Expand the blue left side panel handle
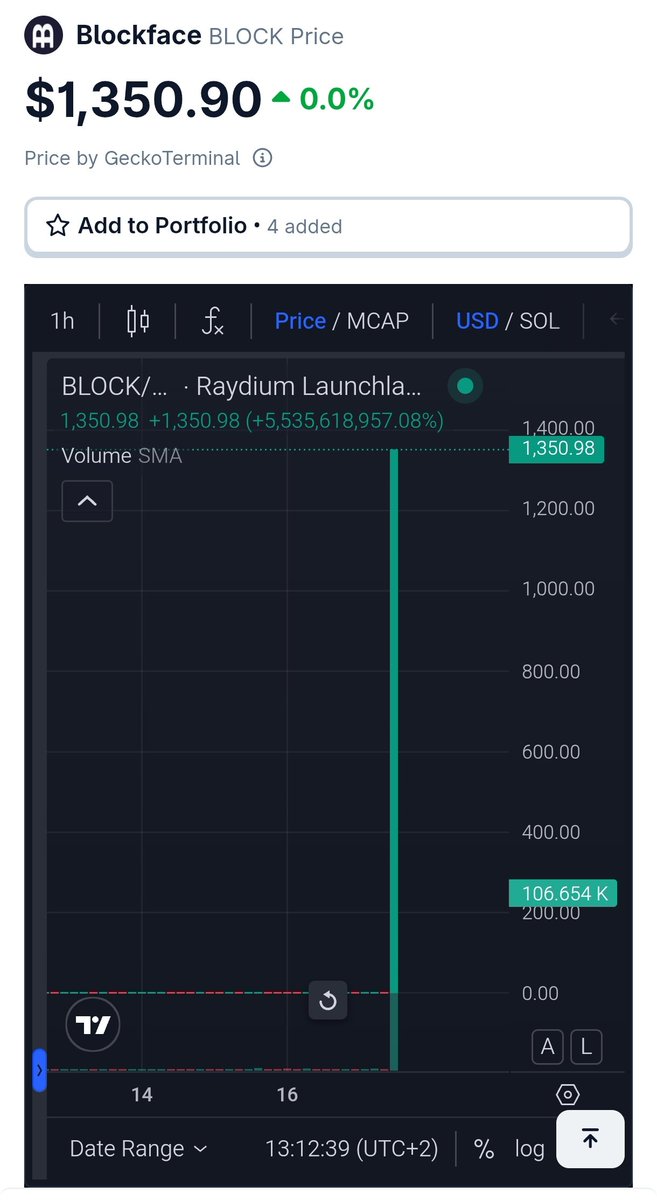657x1200 pixels. (39, 1070)
